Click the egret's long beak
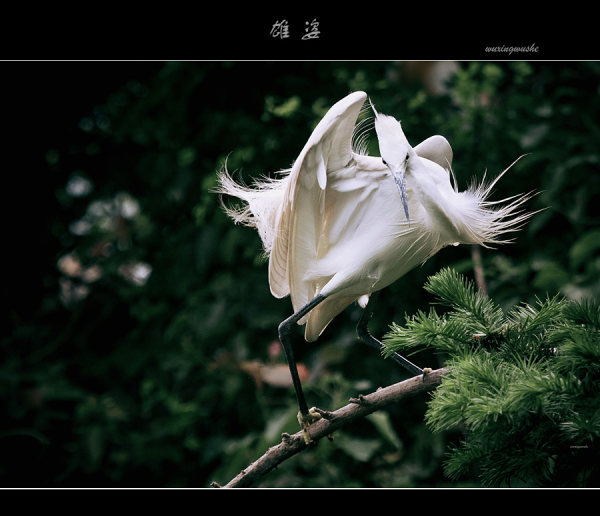Viewport: 600px width, 516px height. 402,195
